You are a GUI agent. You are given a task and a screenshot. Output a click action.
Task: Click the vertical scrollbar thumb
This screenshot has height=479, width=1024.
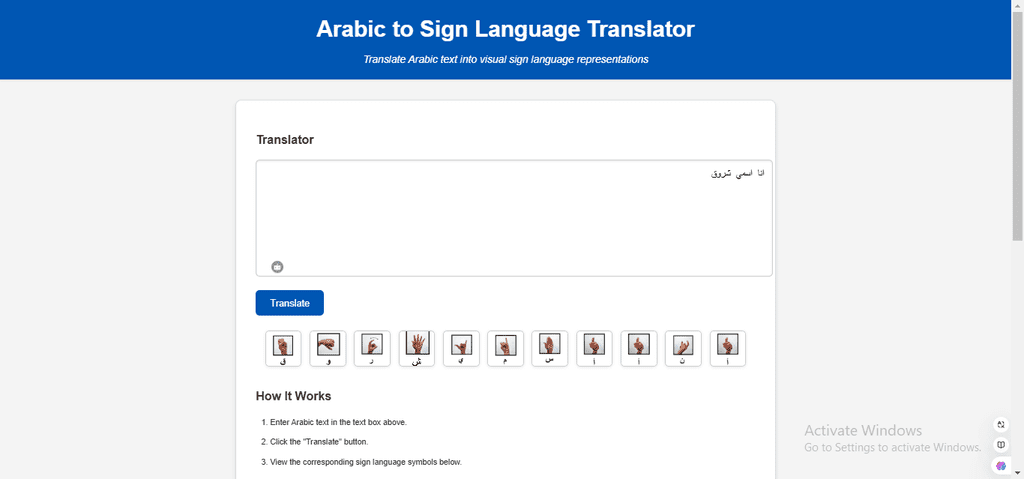(1017, 125)
